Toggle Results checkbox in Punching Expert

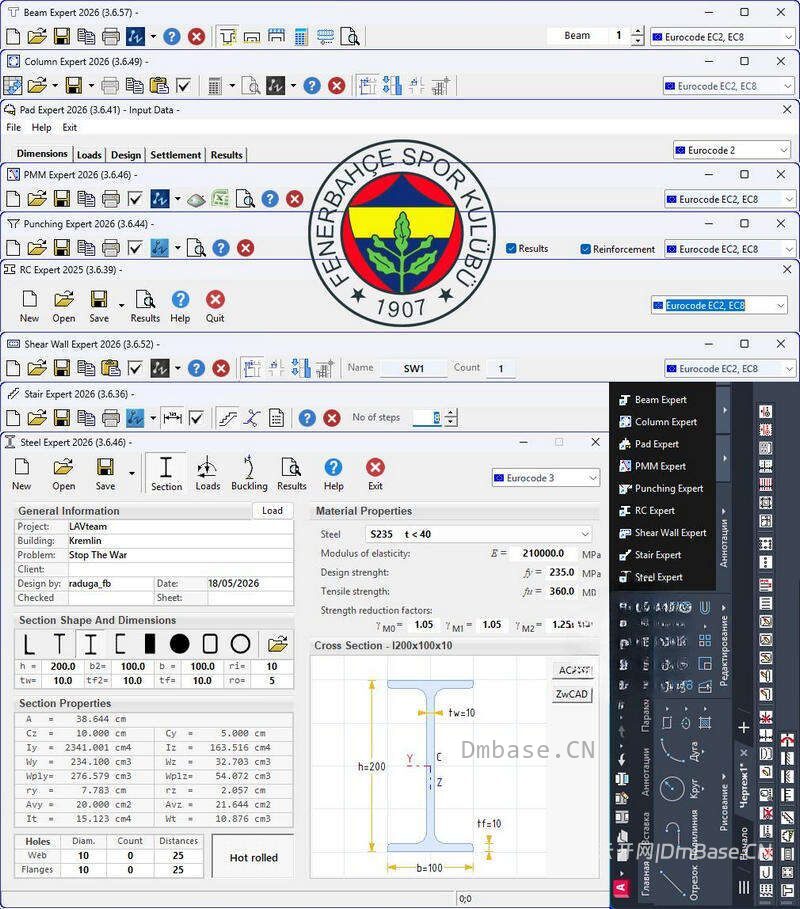511,248
